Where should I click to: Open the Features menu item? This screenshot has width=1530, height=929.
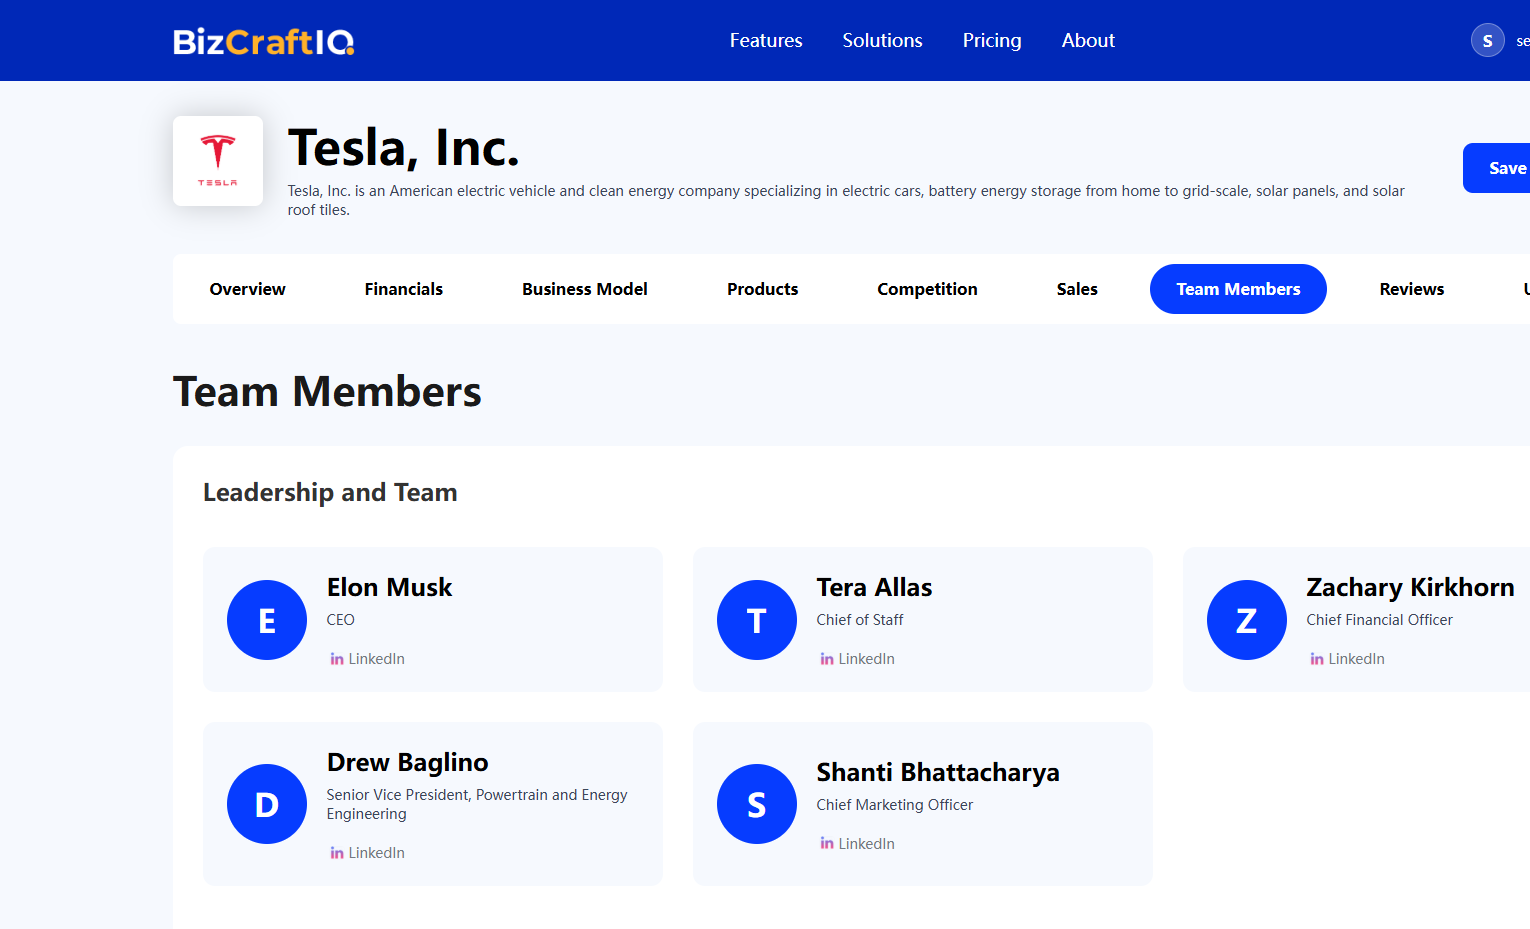click(766, 40)
